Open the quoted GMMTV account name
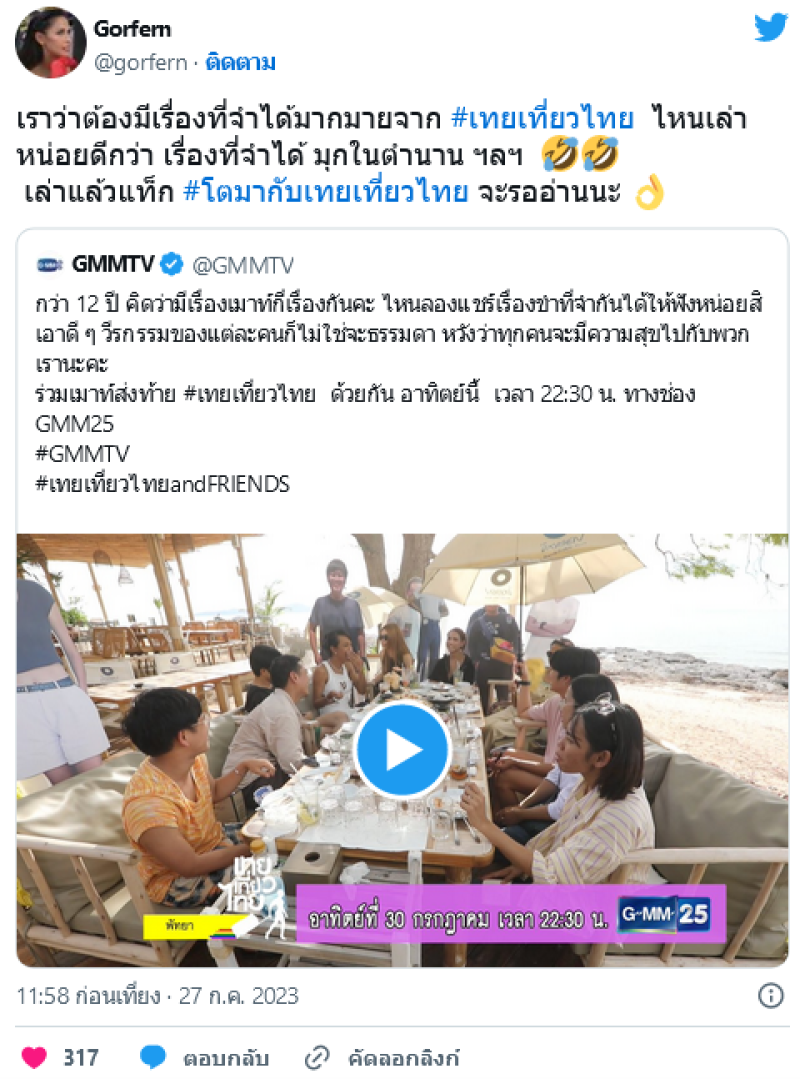This screenshot has width=800, height=1079. point(113,264)
